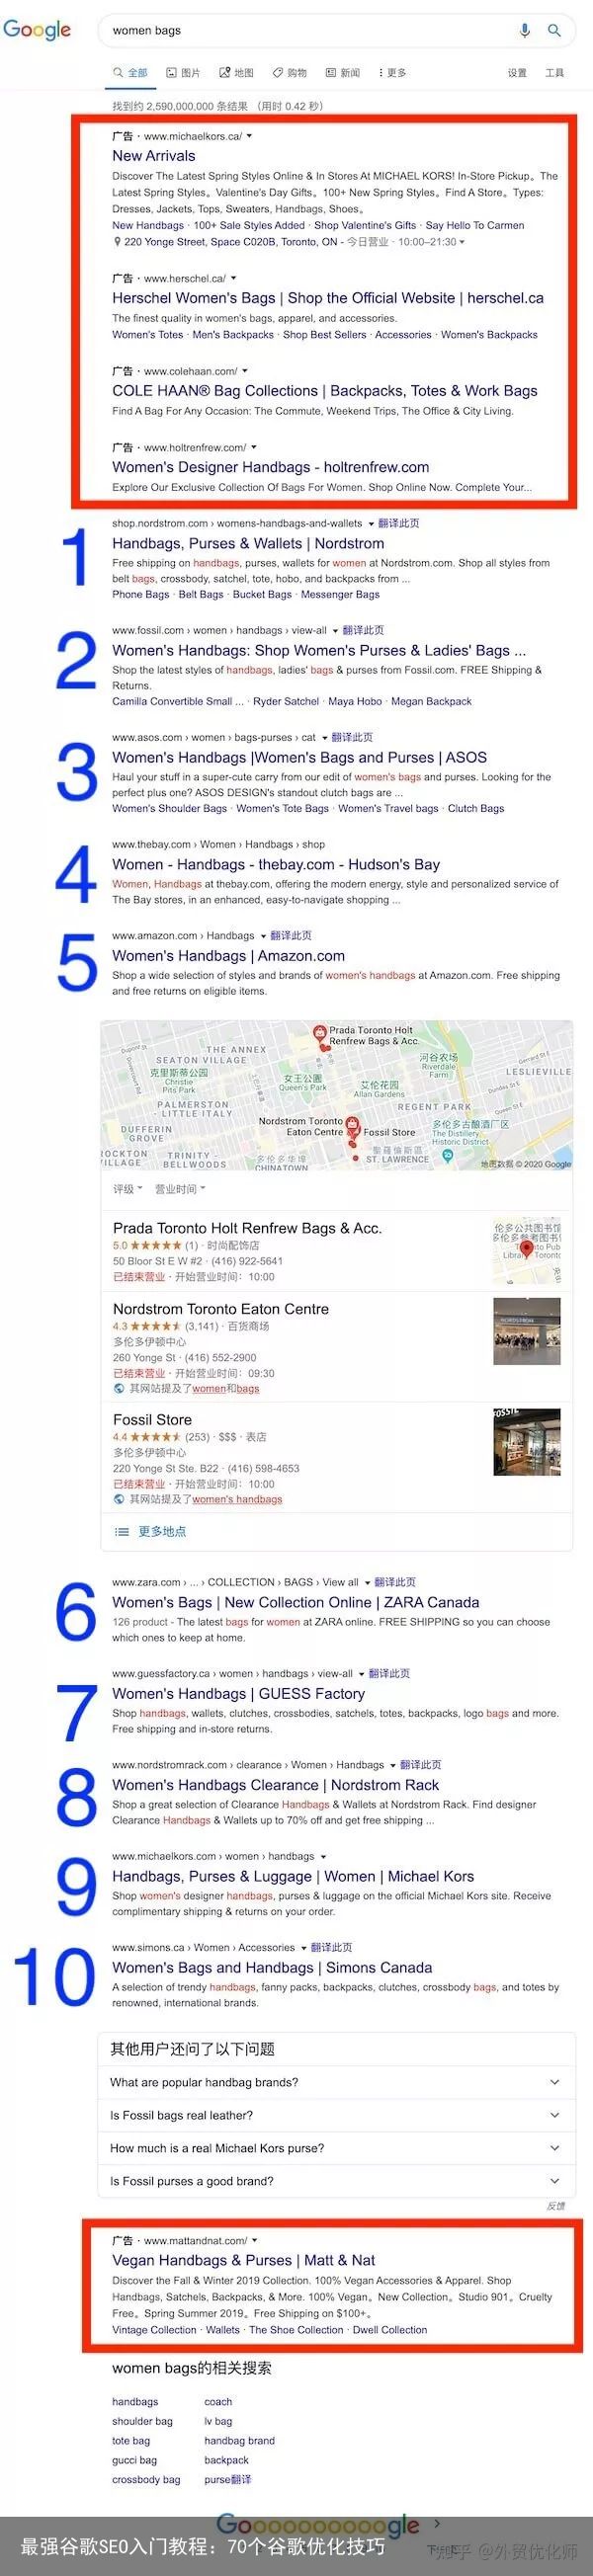Open 'Women's Handbags | Amazon.com' result

click(x=228, y=956)
